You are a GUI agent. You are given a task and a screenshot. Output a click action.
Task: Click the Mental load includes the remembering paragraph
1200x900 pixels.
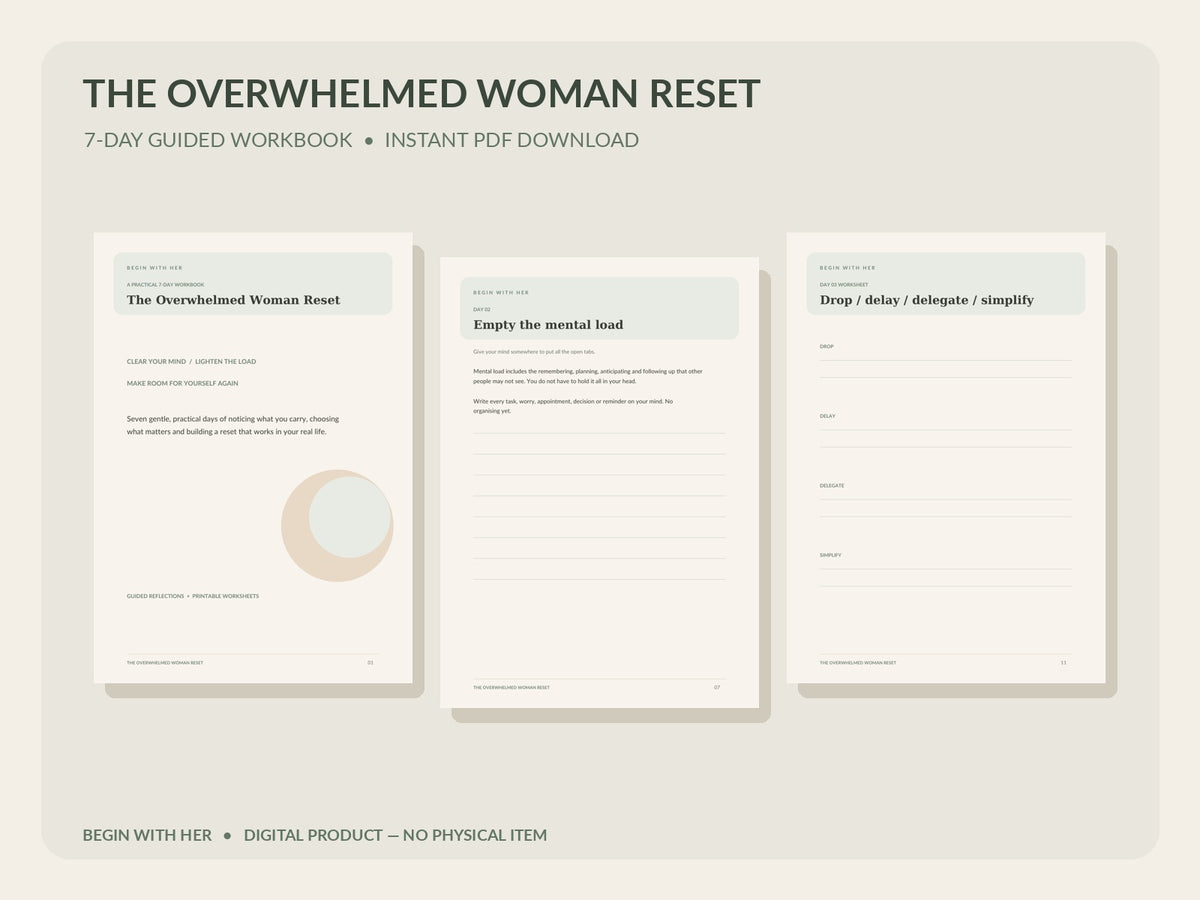coord(588,376)
